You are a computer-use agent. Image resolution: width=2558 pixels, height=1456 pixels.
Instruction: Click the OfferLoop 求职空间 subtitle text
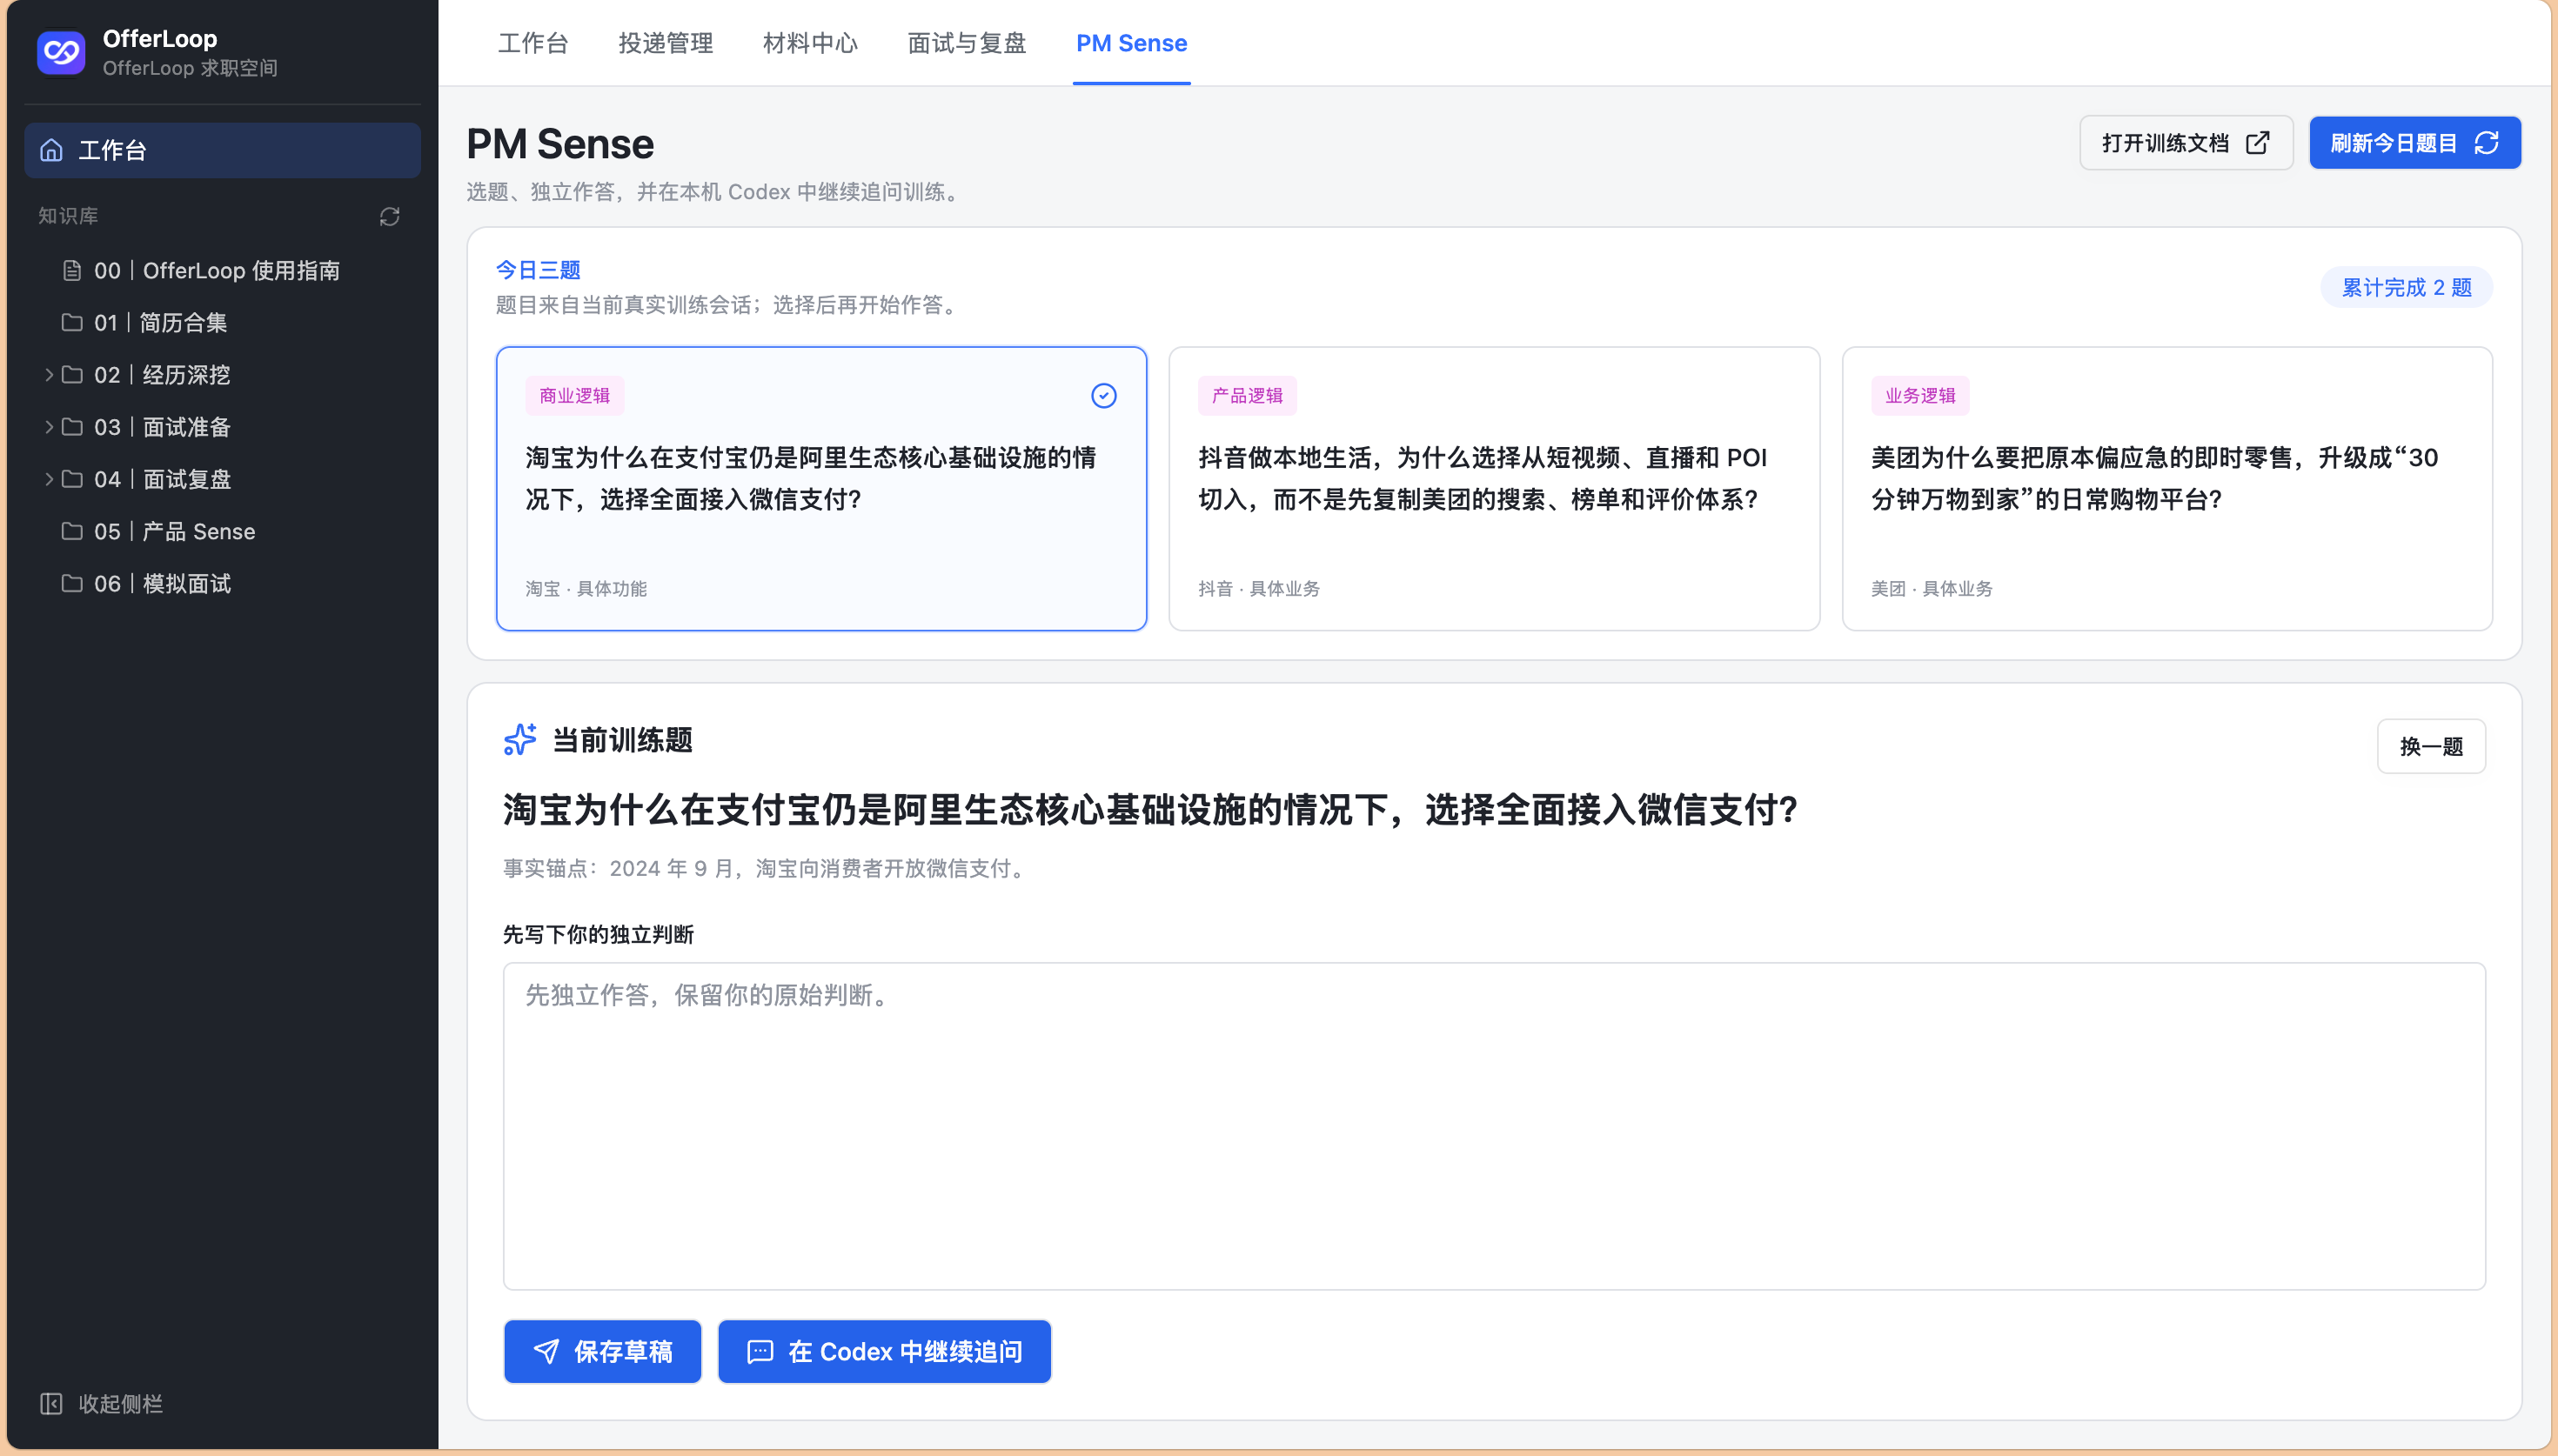point(190,68)
